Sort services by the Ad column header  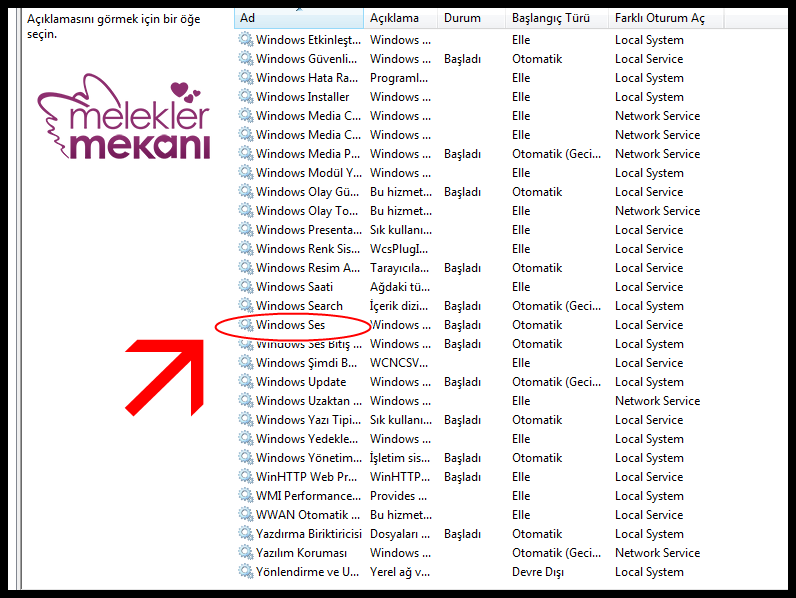(x=298, y=18)
